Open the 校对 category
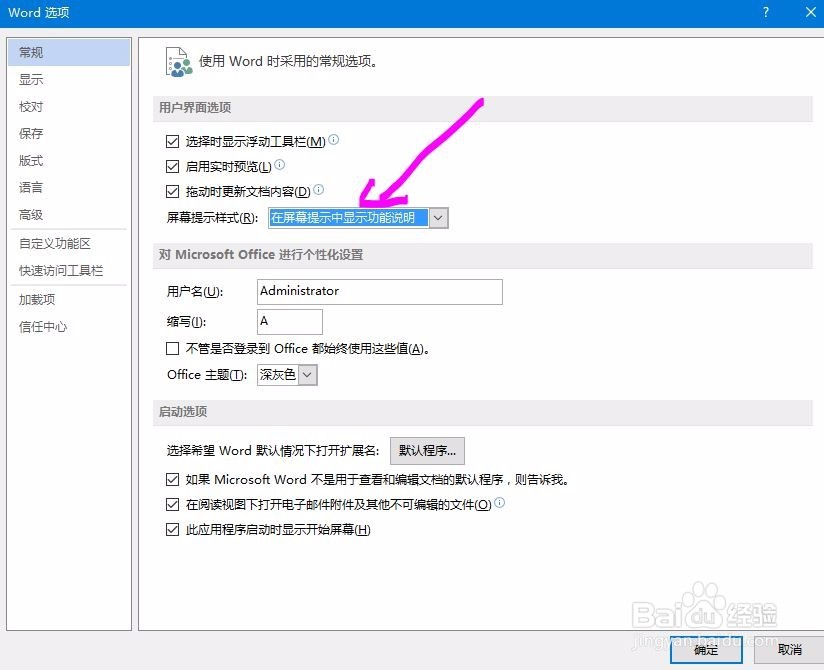 (x=69, y=107)
